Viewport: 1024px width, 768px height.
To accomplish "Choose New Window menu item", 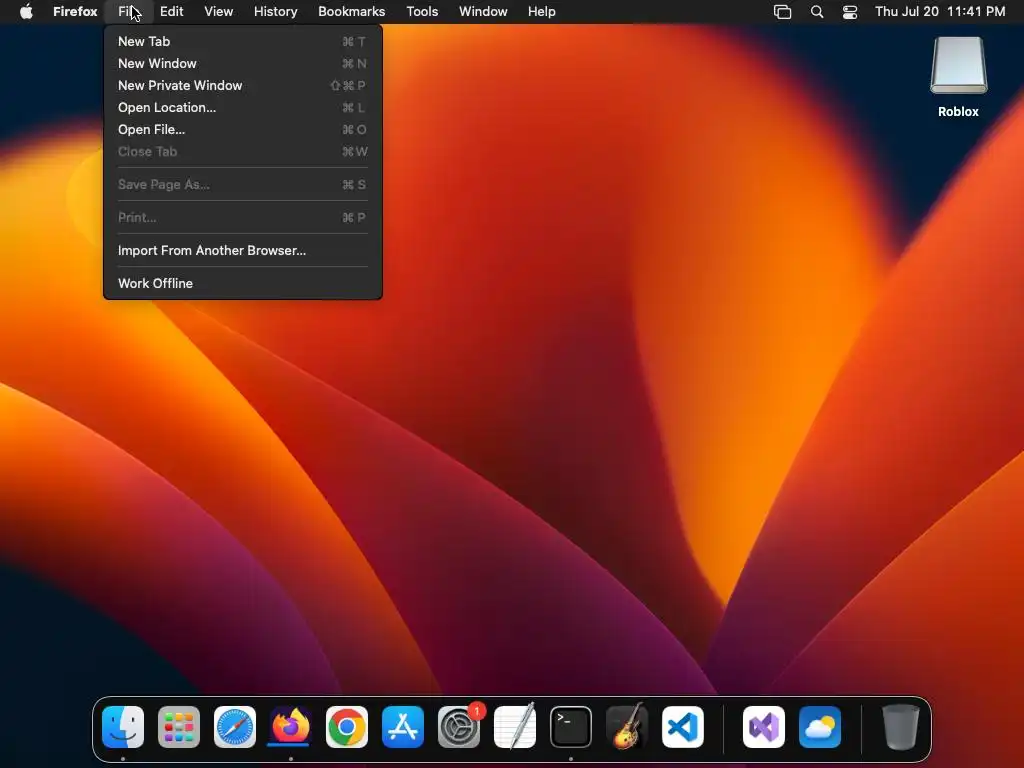I will 242,63.
